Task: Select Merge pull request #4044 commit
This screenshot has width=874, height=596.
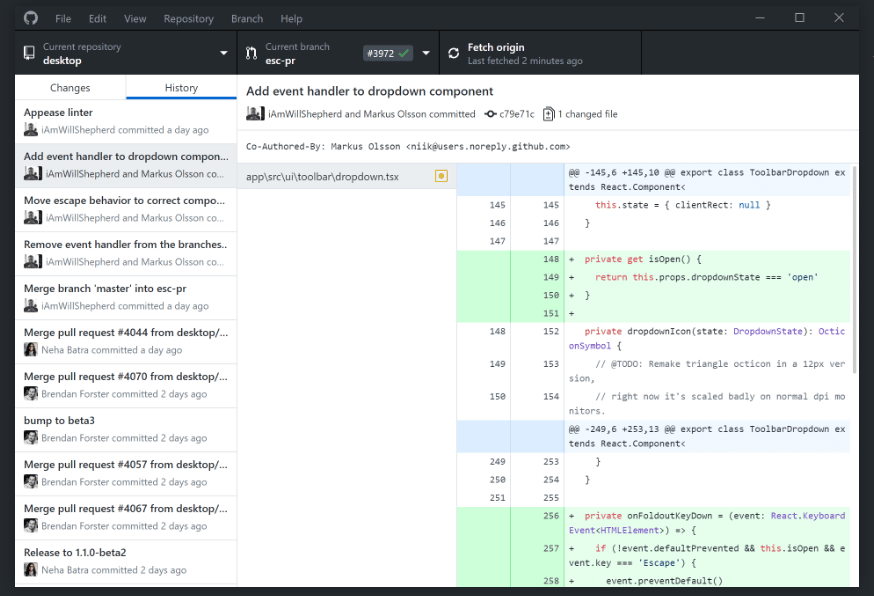Action: 126,342
